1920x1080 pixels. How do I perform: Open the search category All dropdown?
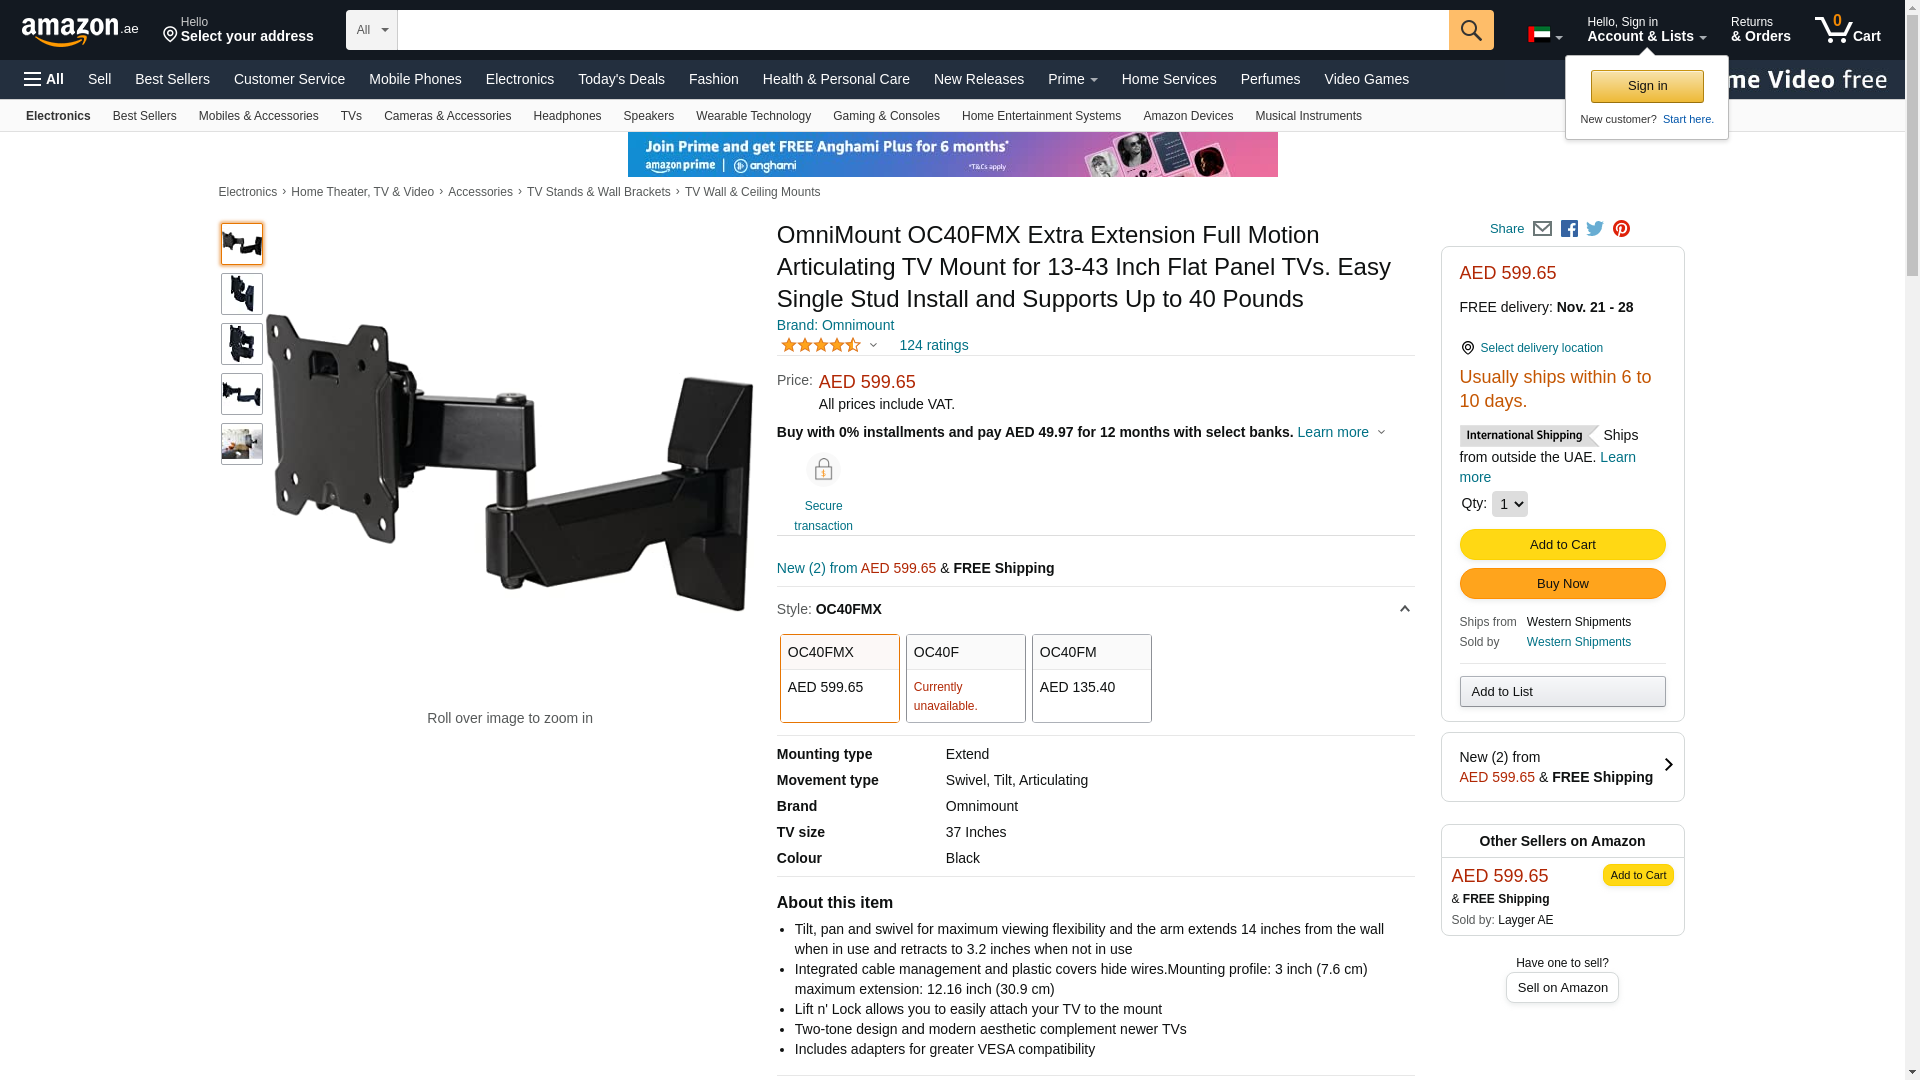[x=372, y=30]
